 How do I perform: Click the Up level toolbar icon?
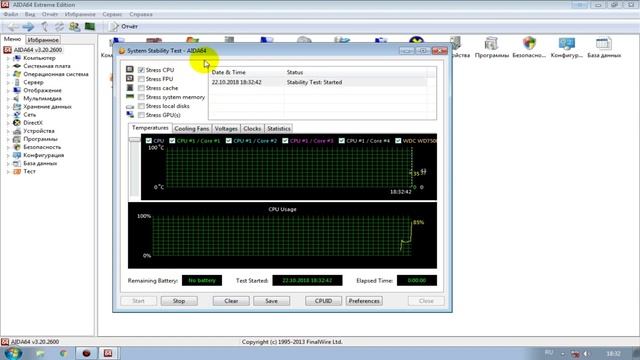pos(44,27)
